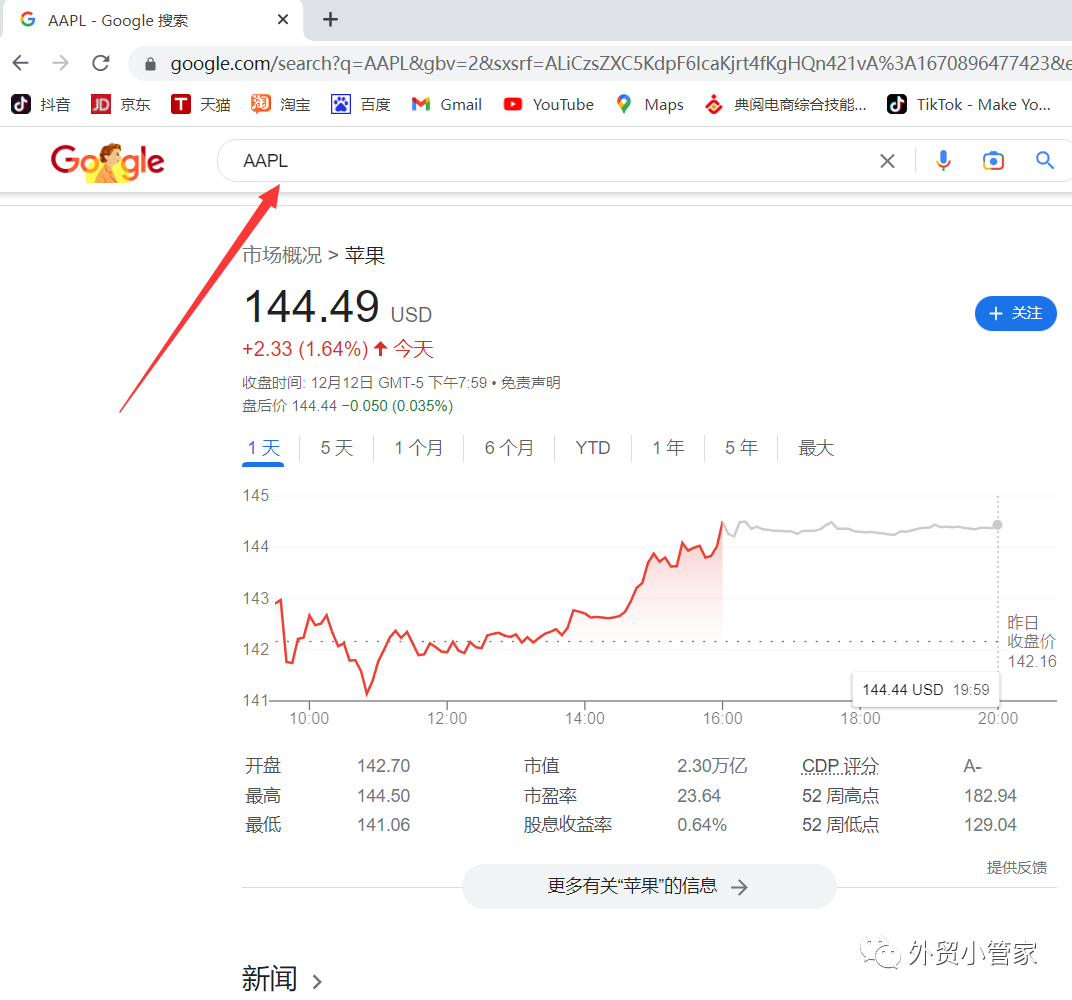The image size is (1072, 1000).
Task: Open the 抖音 bookmark
Action: pyautogui.click(x=41, y=104)
